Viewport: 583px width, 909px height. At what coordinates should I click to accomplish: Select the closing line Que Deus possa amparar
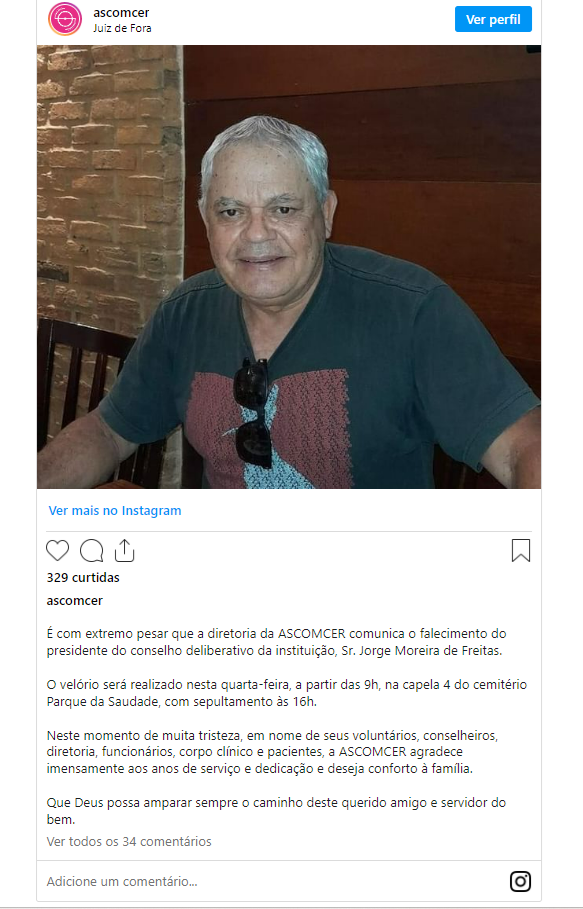[x=276, y=811]
